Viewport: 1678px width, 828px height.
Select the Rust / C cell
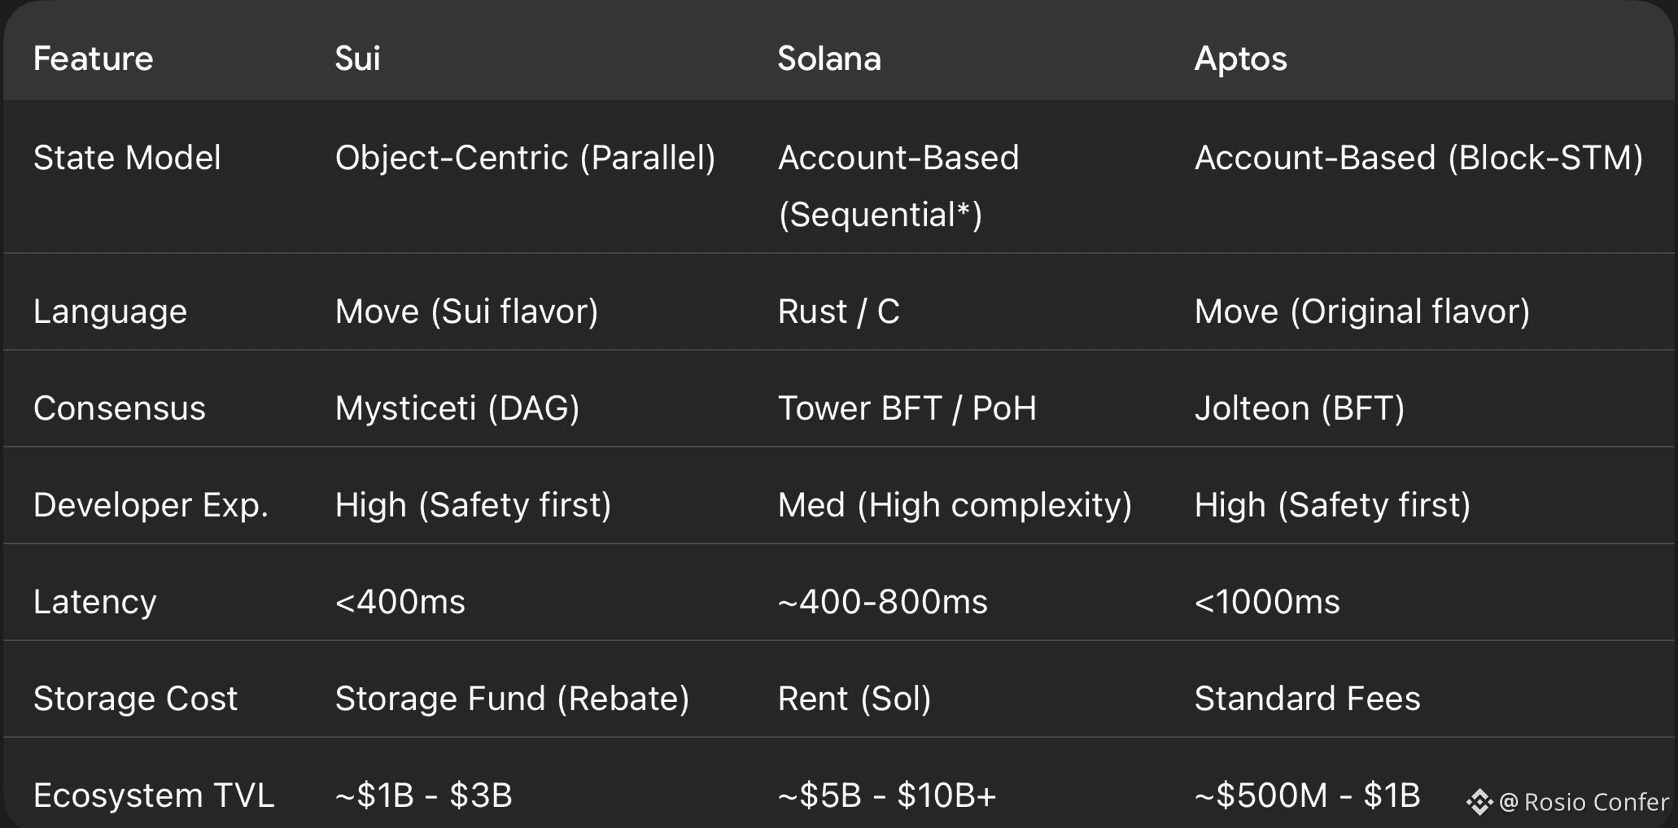[838, 312]
